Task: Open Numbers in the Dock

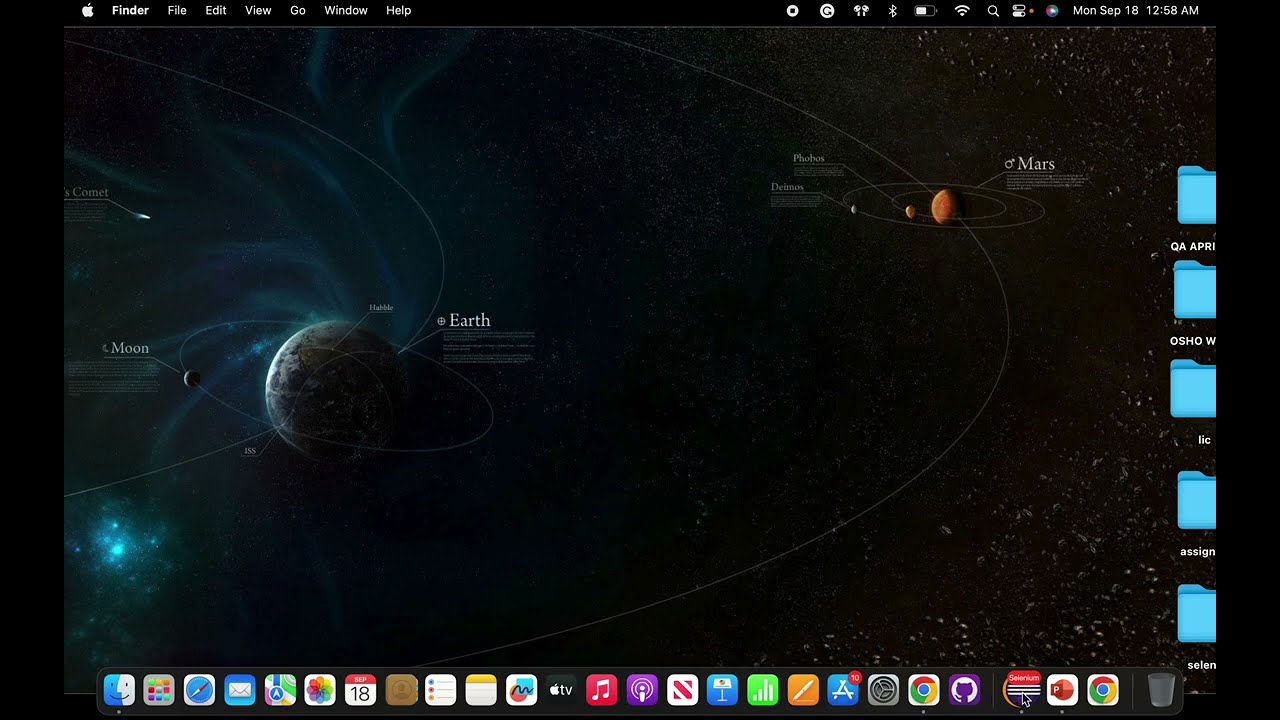Action: click(763, 690)
